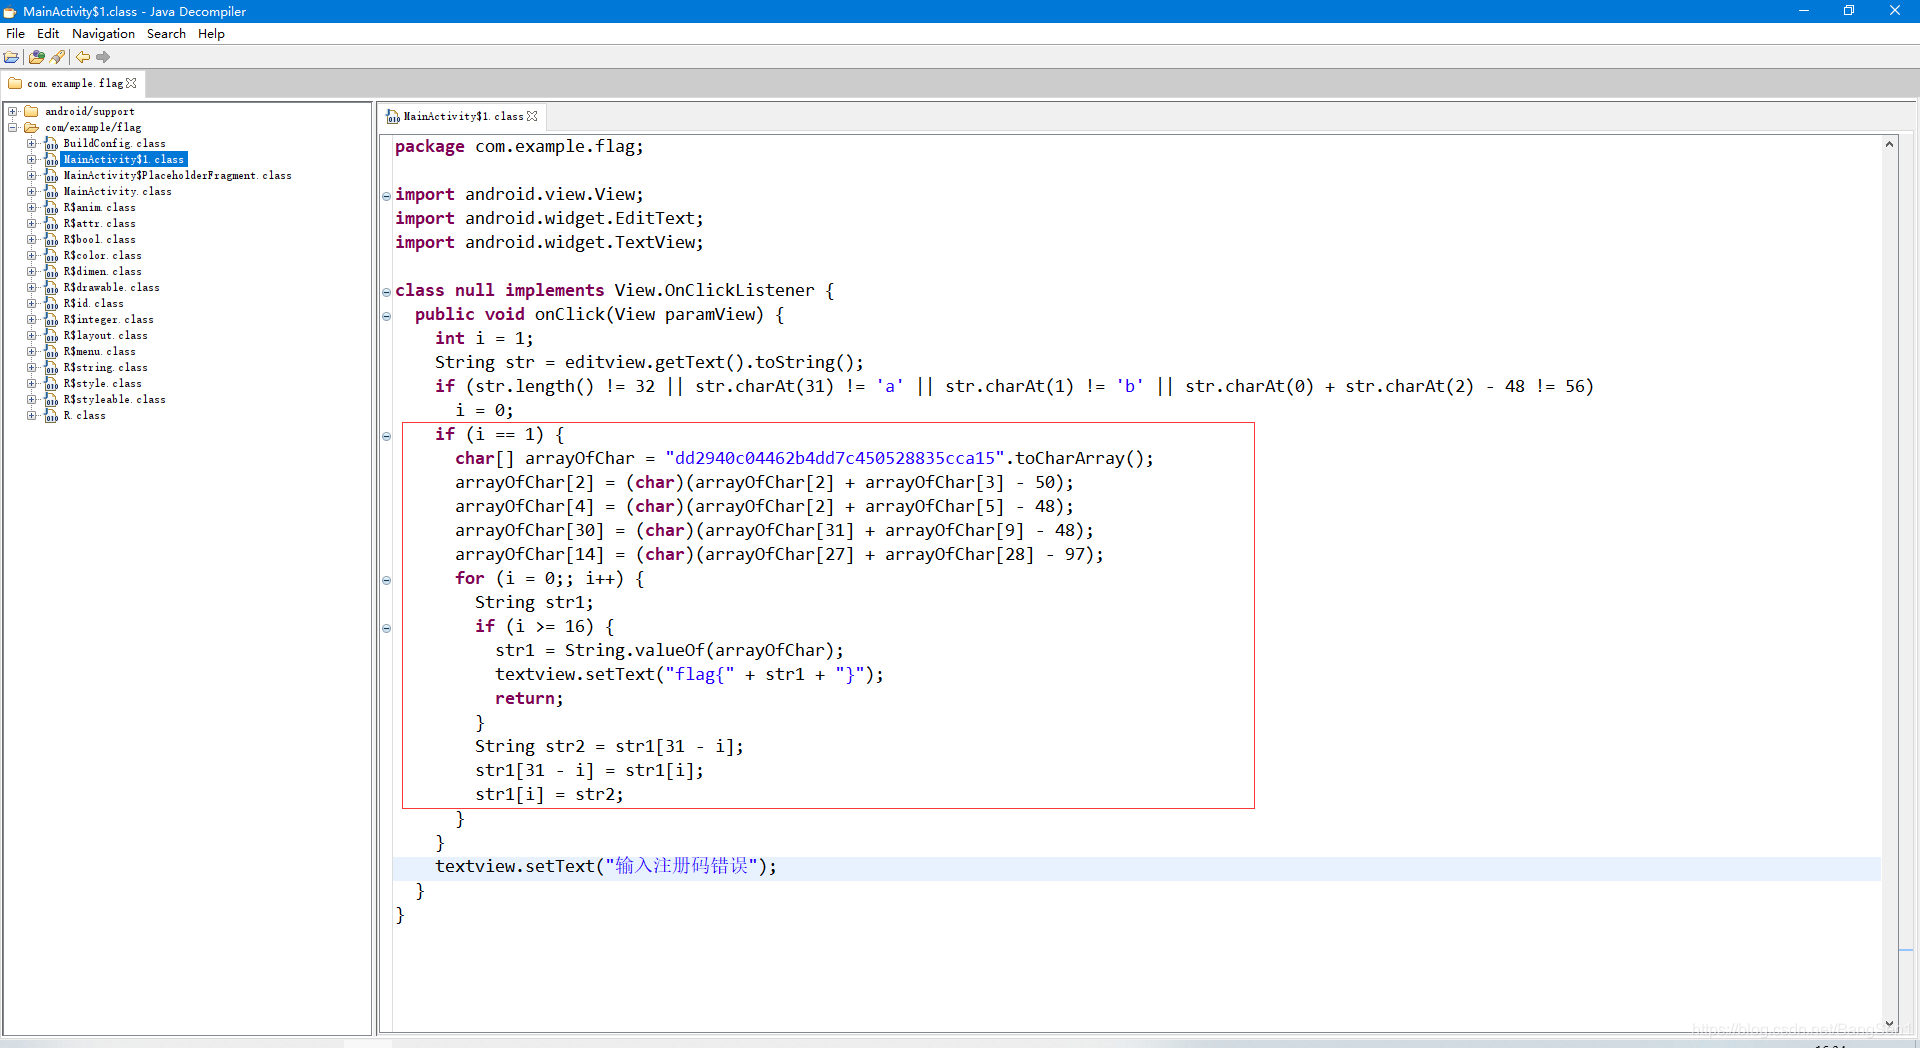The height and width of the screenshot is (1048, 1920).
Task: Click the MainActivity.class file icon
Action: tap(51, 191)
